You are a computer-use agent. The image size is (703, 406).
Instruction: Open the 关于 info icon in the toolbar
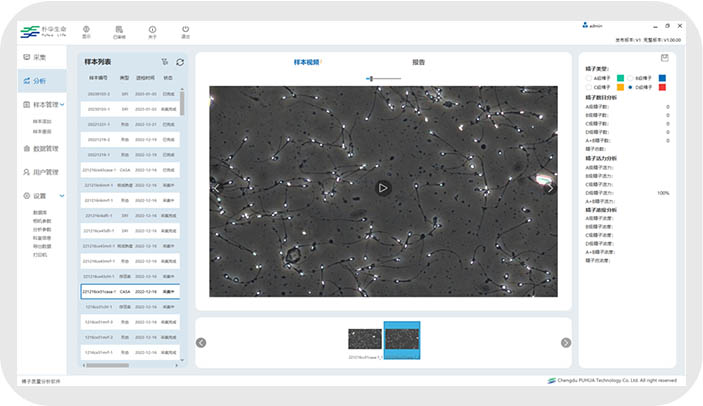[x=152, y=30]
